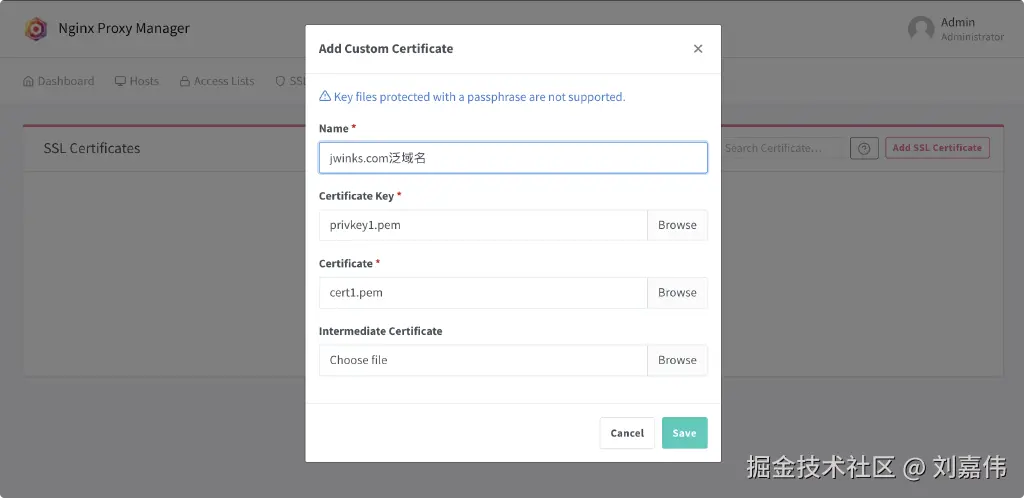Browse for the Certificate file
1024x498 pixels.
(x=677, y=293)
